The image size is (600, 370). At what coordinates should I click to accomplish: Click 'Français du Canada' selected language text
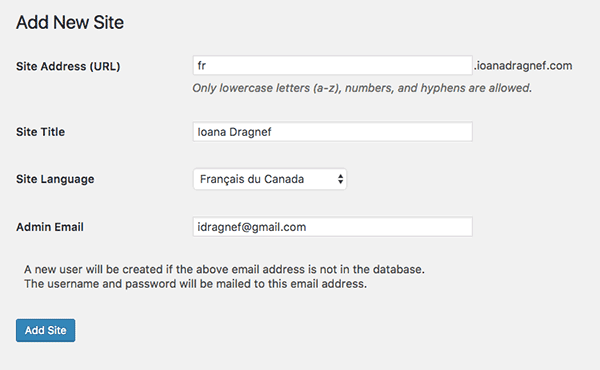click(x=252, y=179)
